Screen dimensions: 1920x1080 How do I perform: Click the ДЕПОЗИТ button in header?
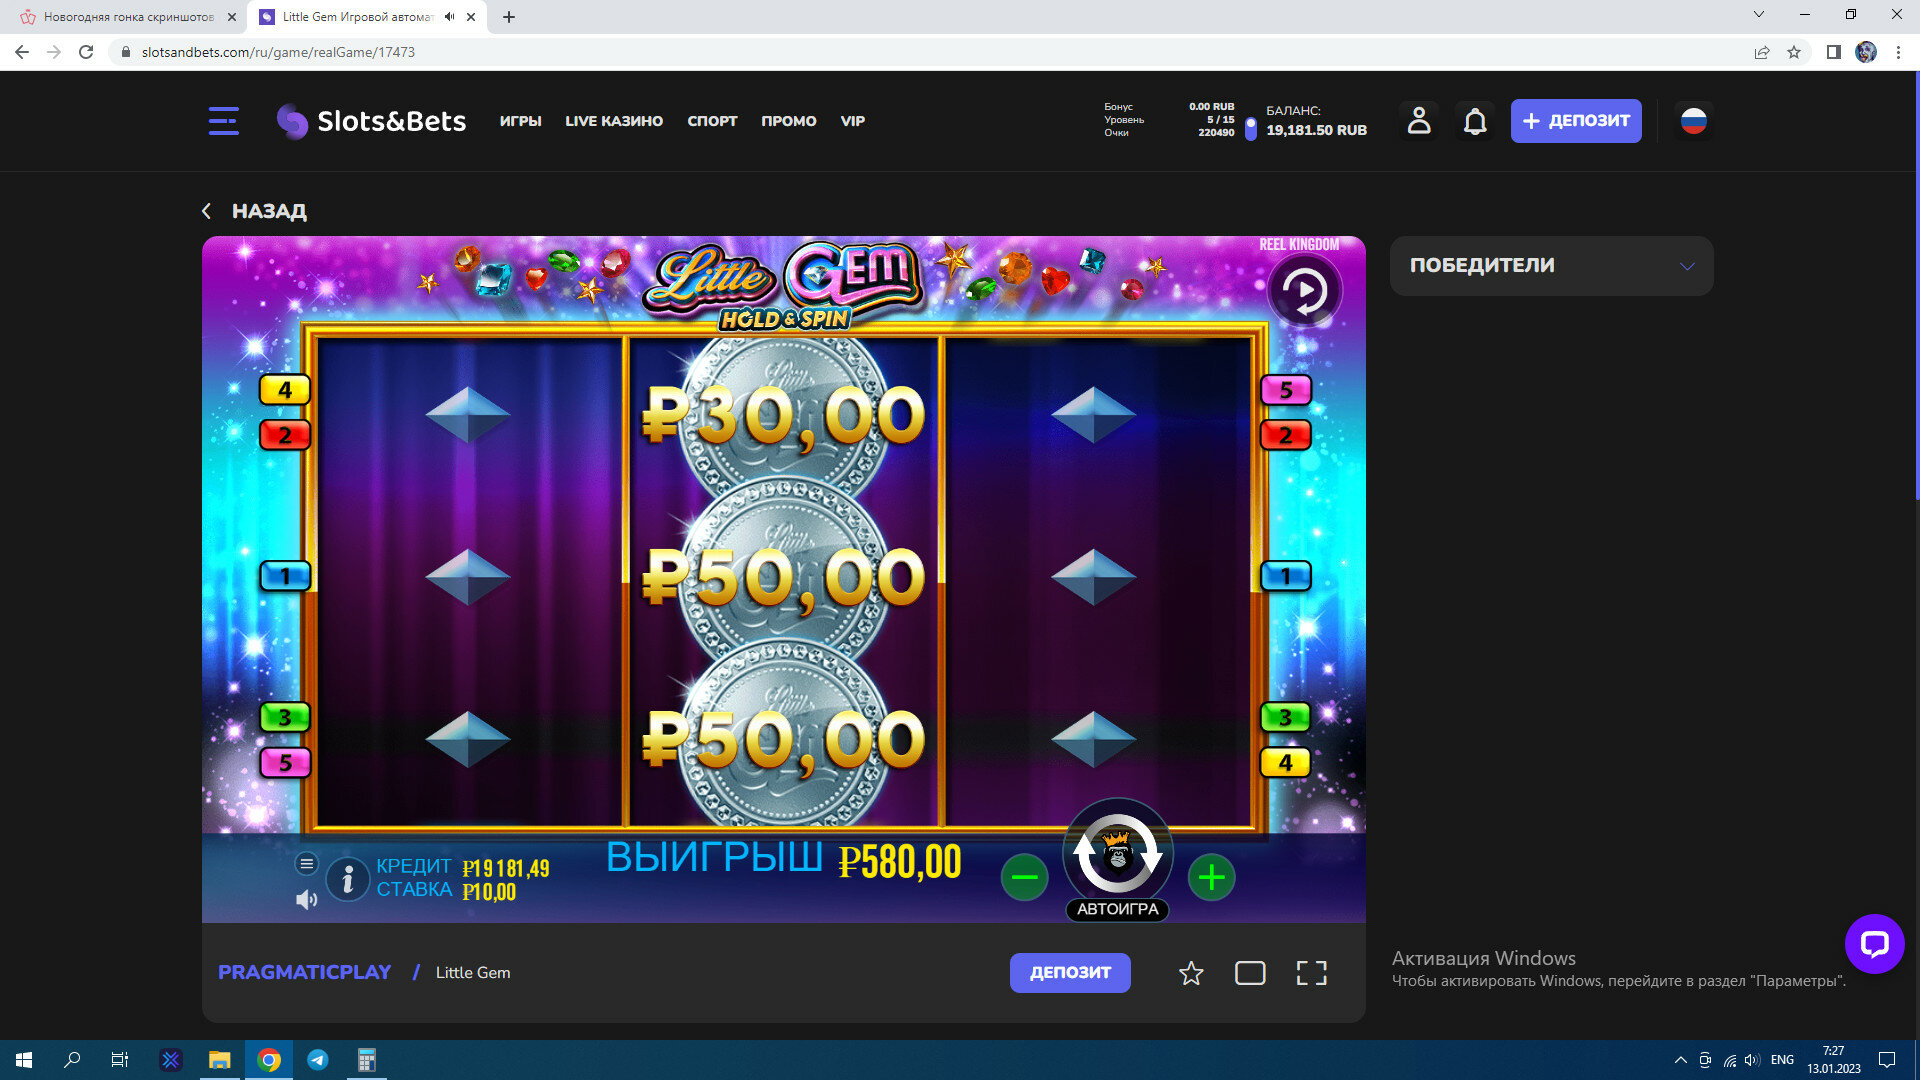(1575, 121)
